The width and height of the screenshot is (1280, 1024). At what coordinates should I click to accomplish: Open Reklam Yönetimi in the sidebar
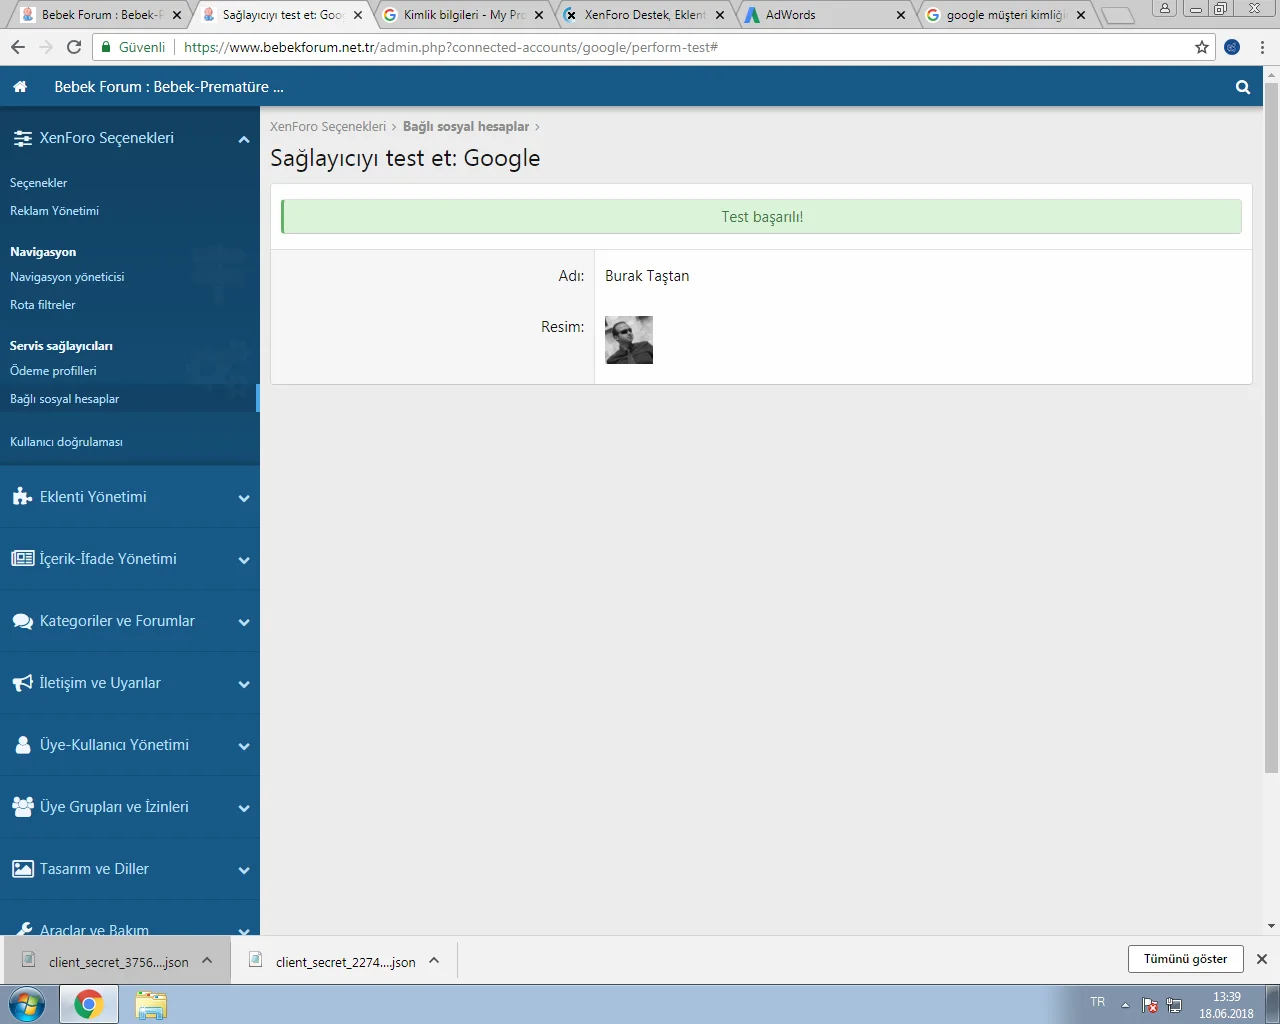point(54,211)
